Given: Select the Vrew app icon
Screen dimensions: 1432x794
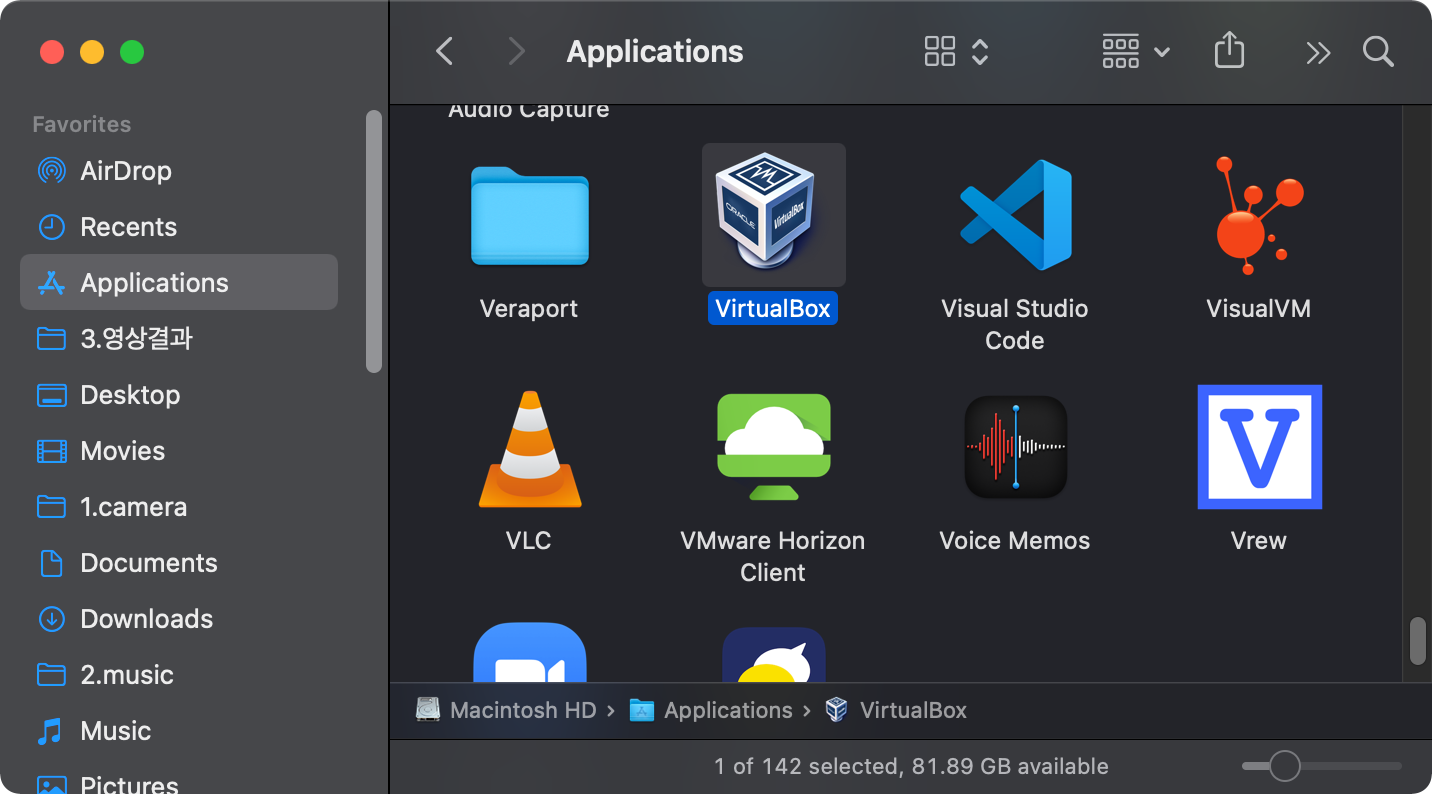Looking at the screenshot, I should coord(1259,447).
